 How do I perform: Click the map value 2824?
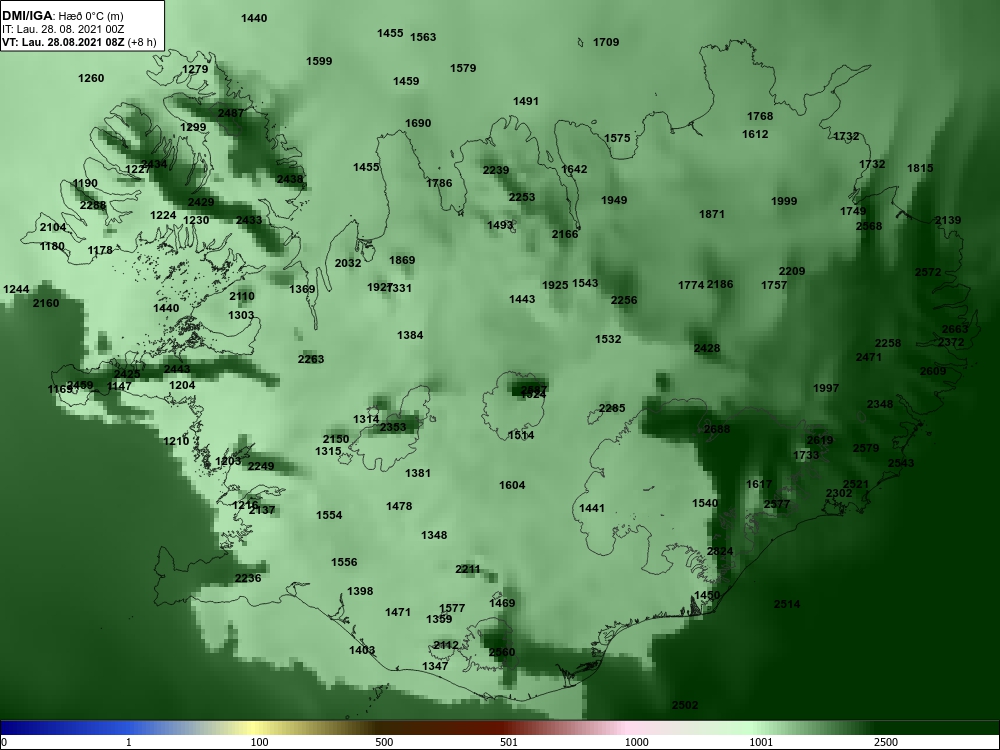720,551
